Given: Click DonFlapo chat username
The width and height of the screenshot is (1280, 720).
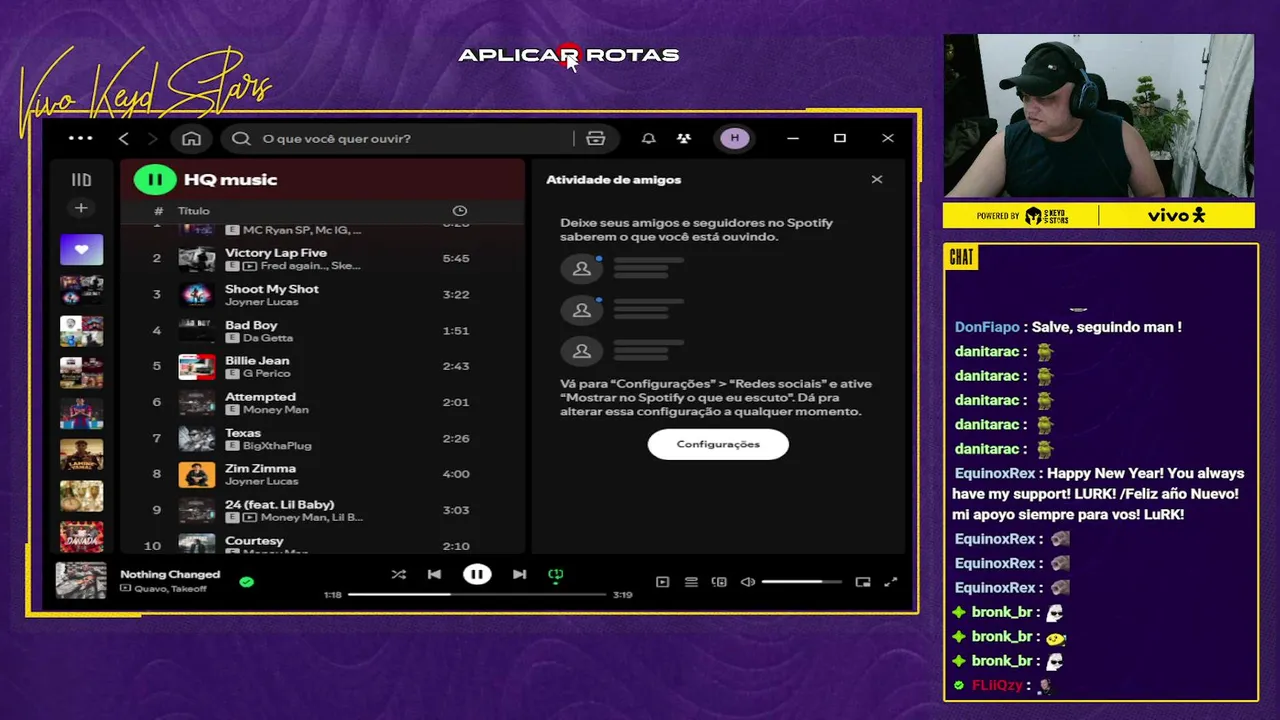Looking at the screenshot, I should [987, 327].
